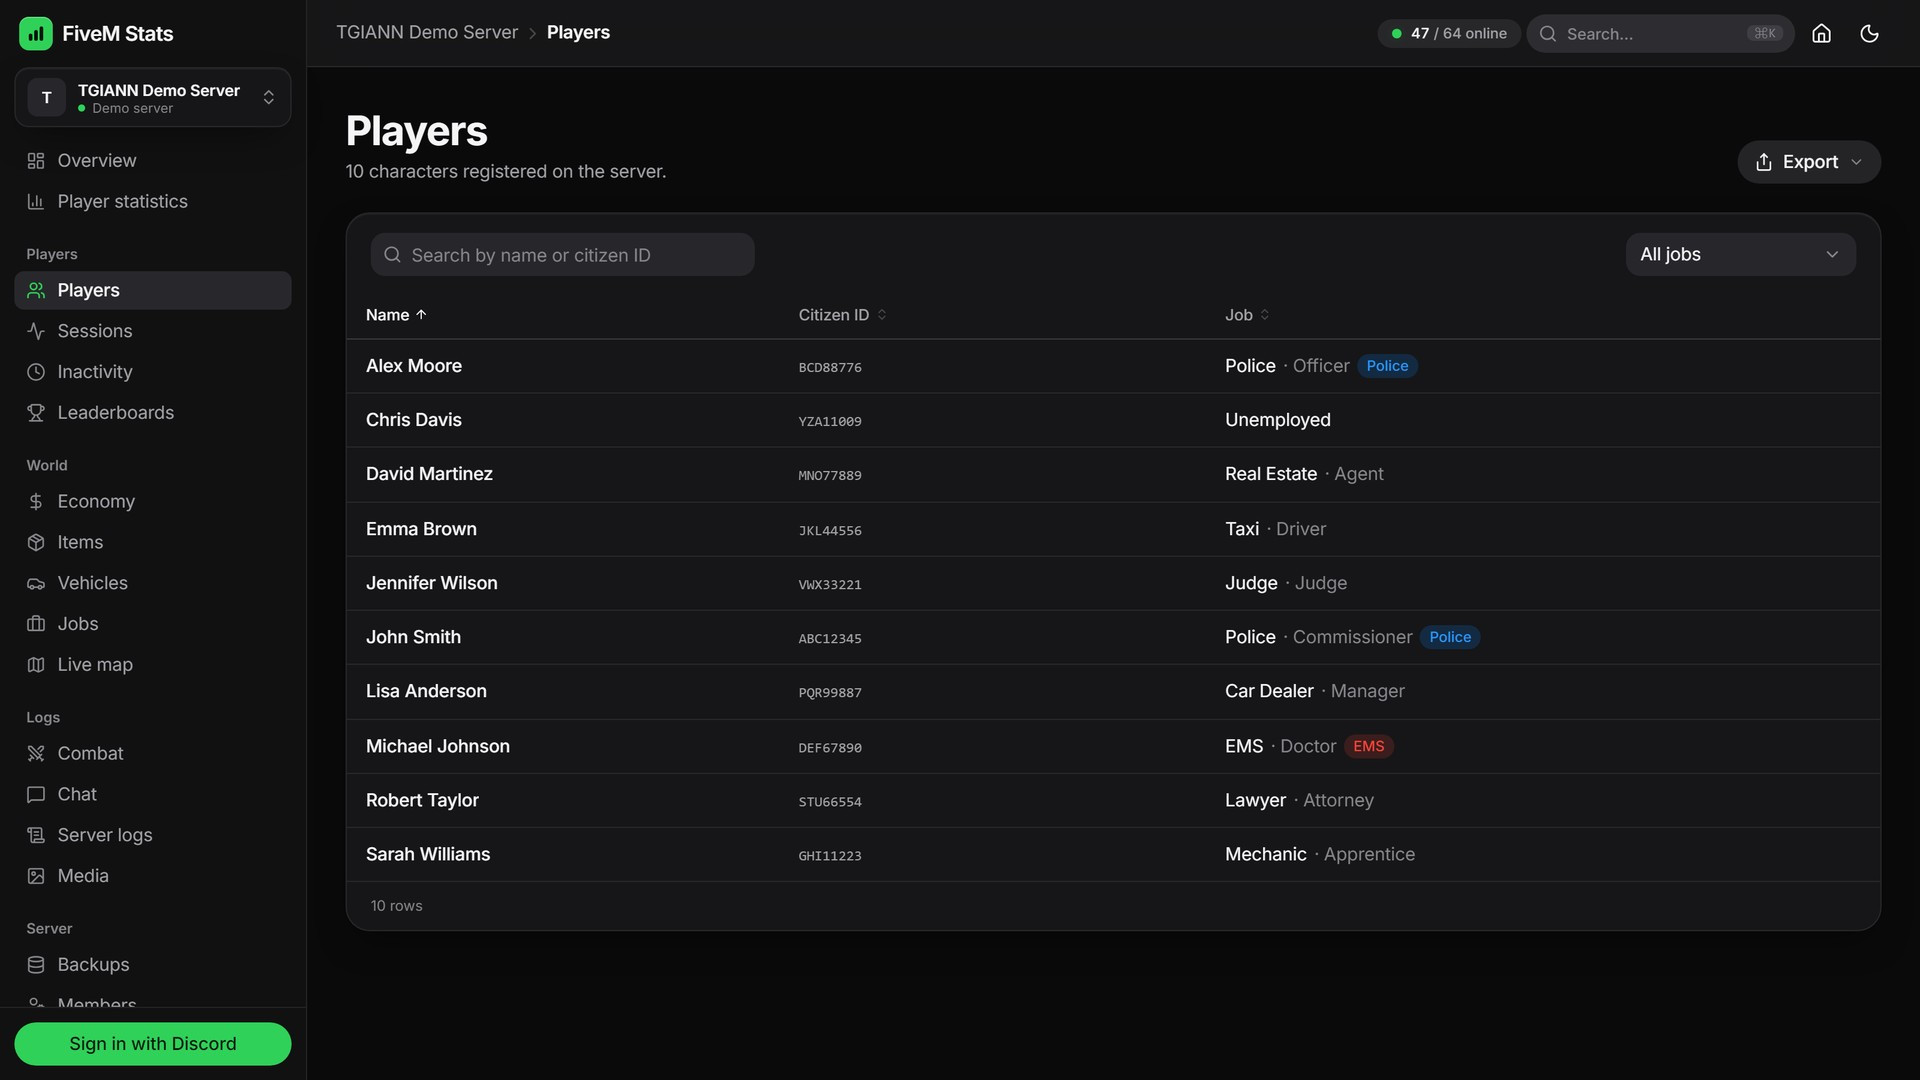Click the Player statistics chart icon

tap(36, 202)
